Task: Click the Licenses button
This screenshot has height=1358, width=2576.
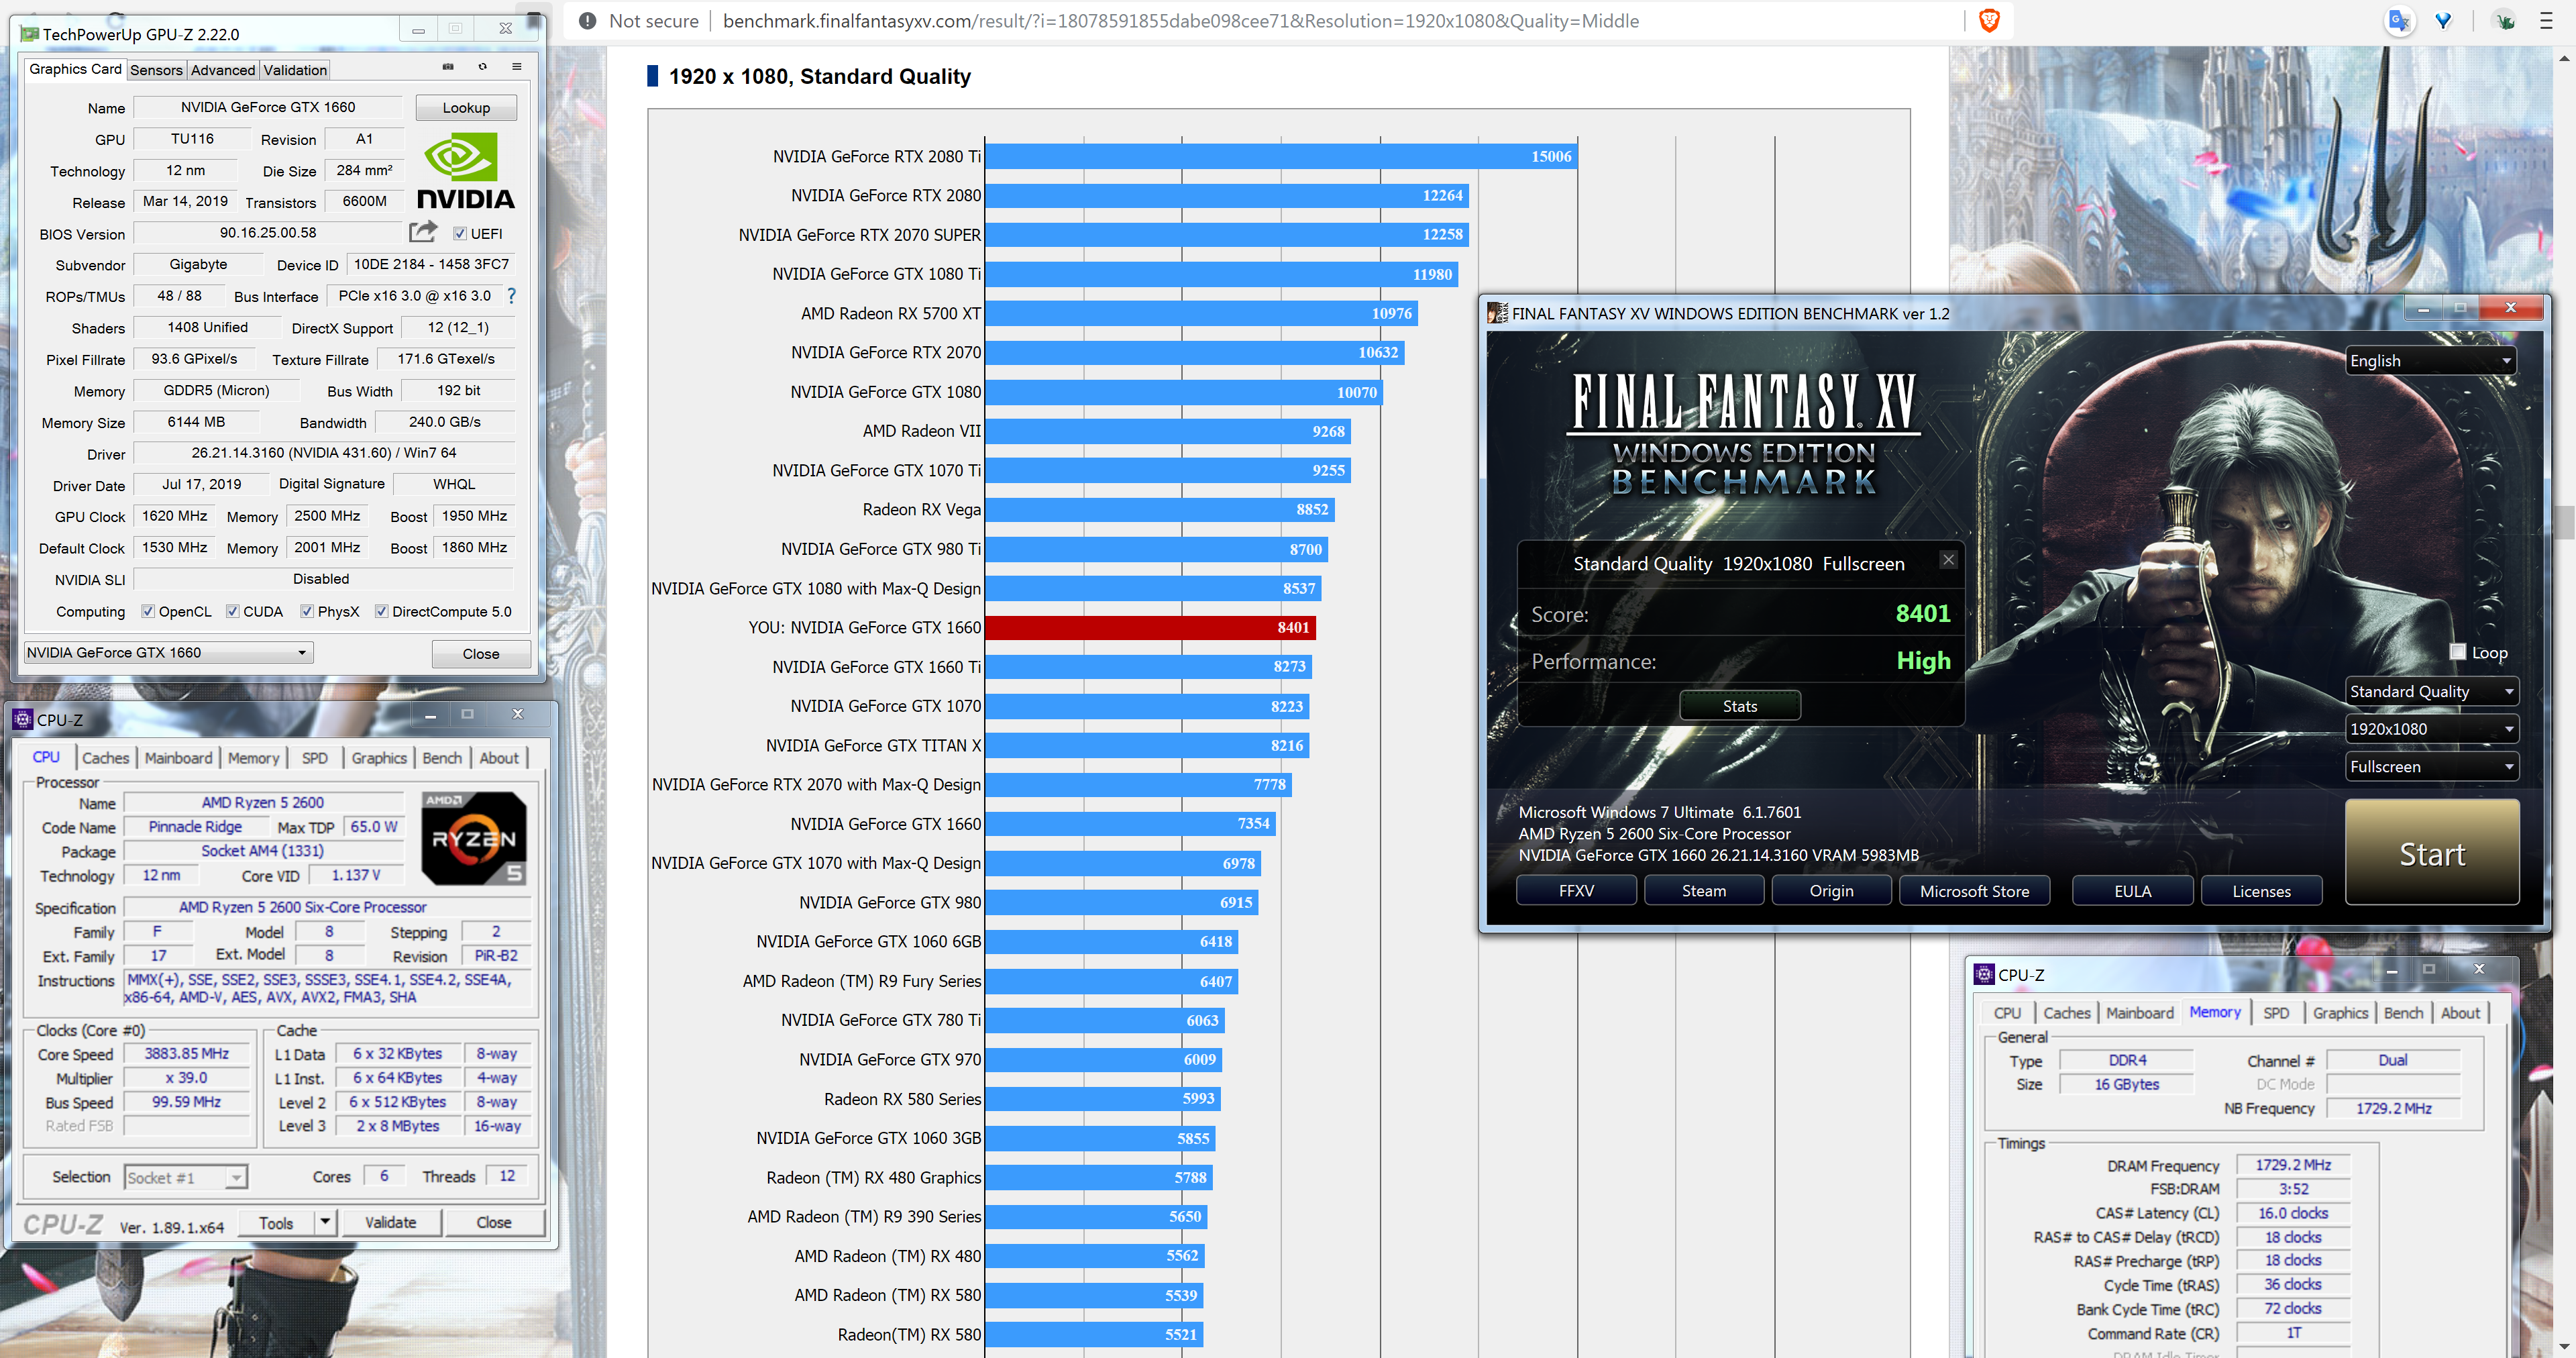Action: (2261, 891)
